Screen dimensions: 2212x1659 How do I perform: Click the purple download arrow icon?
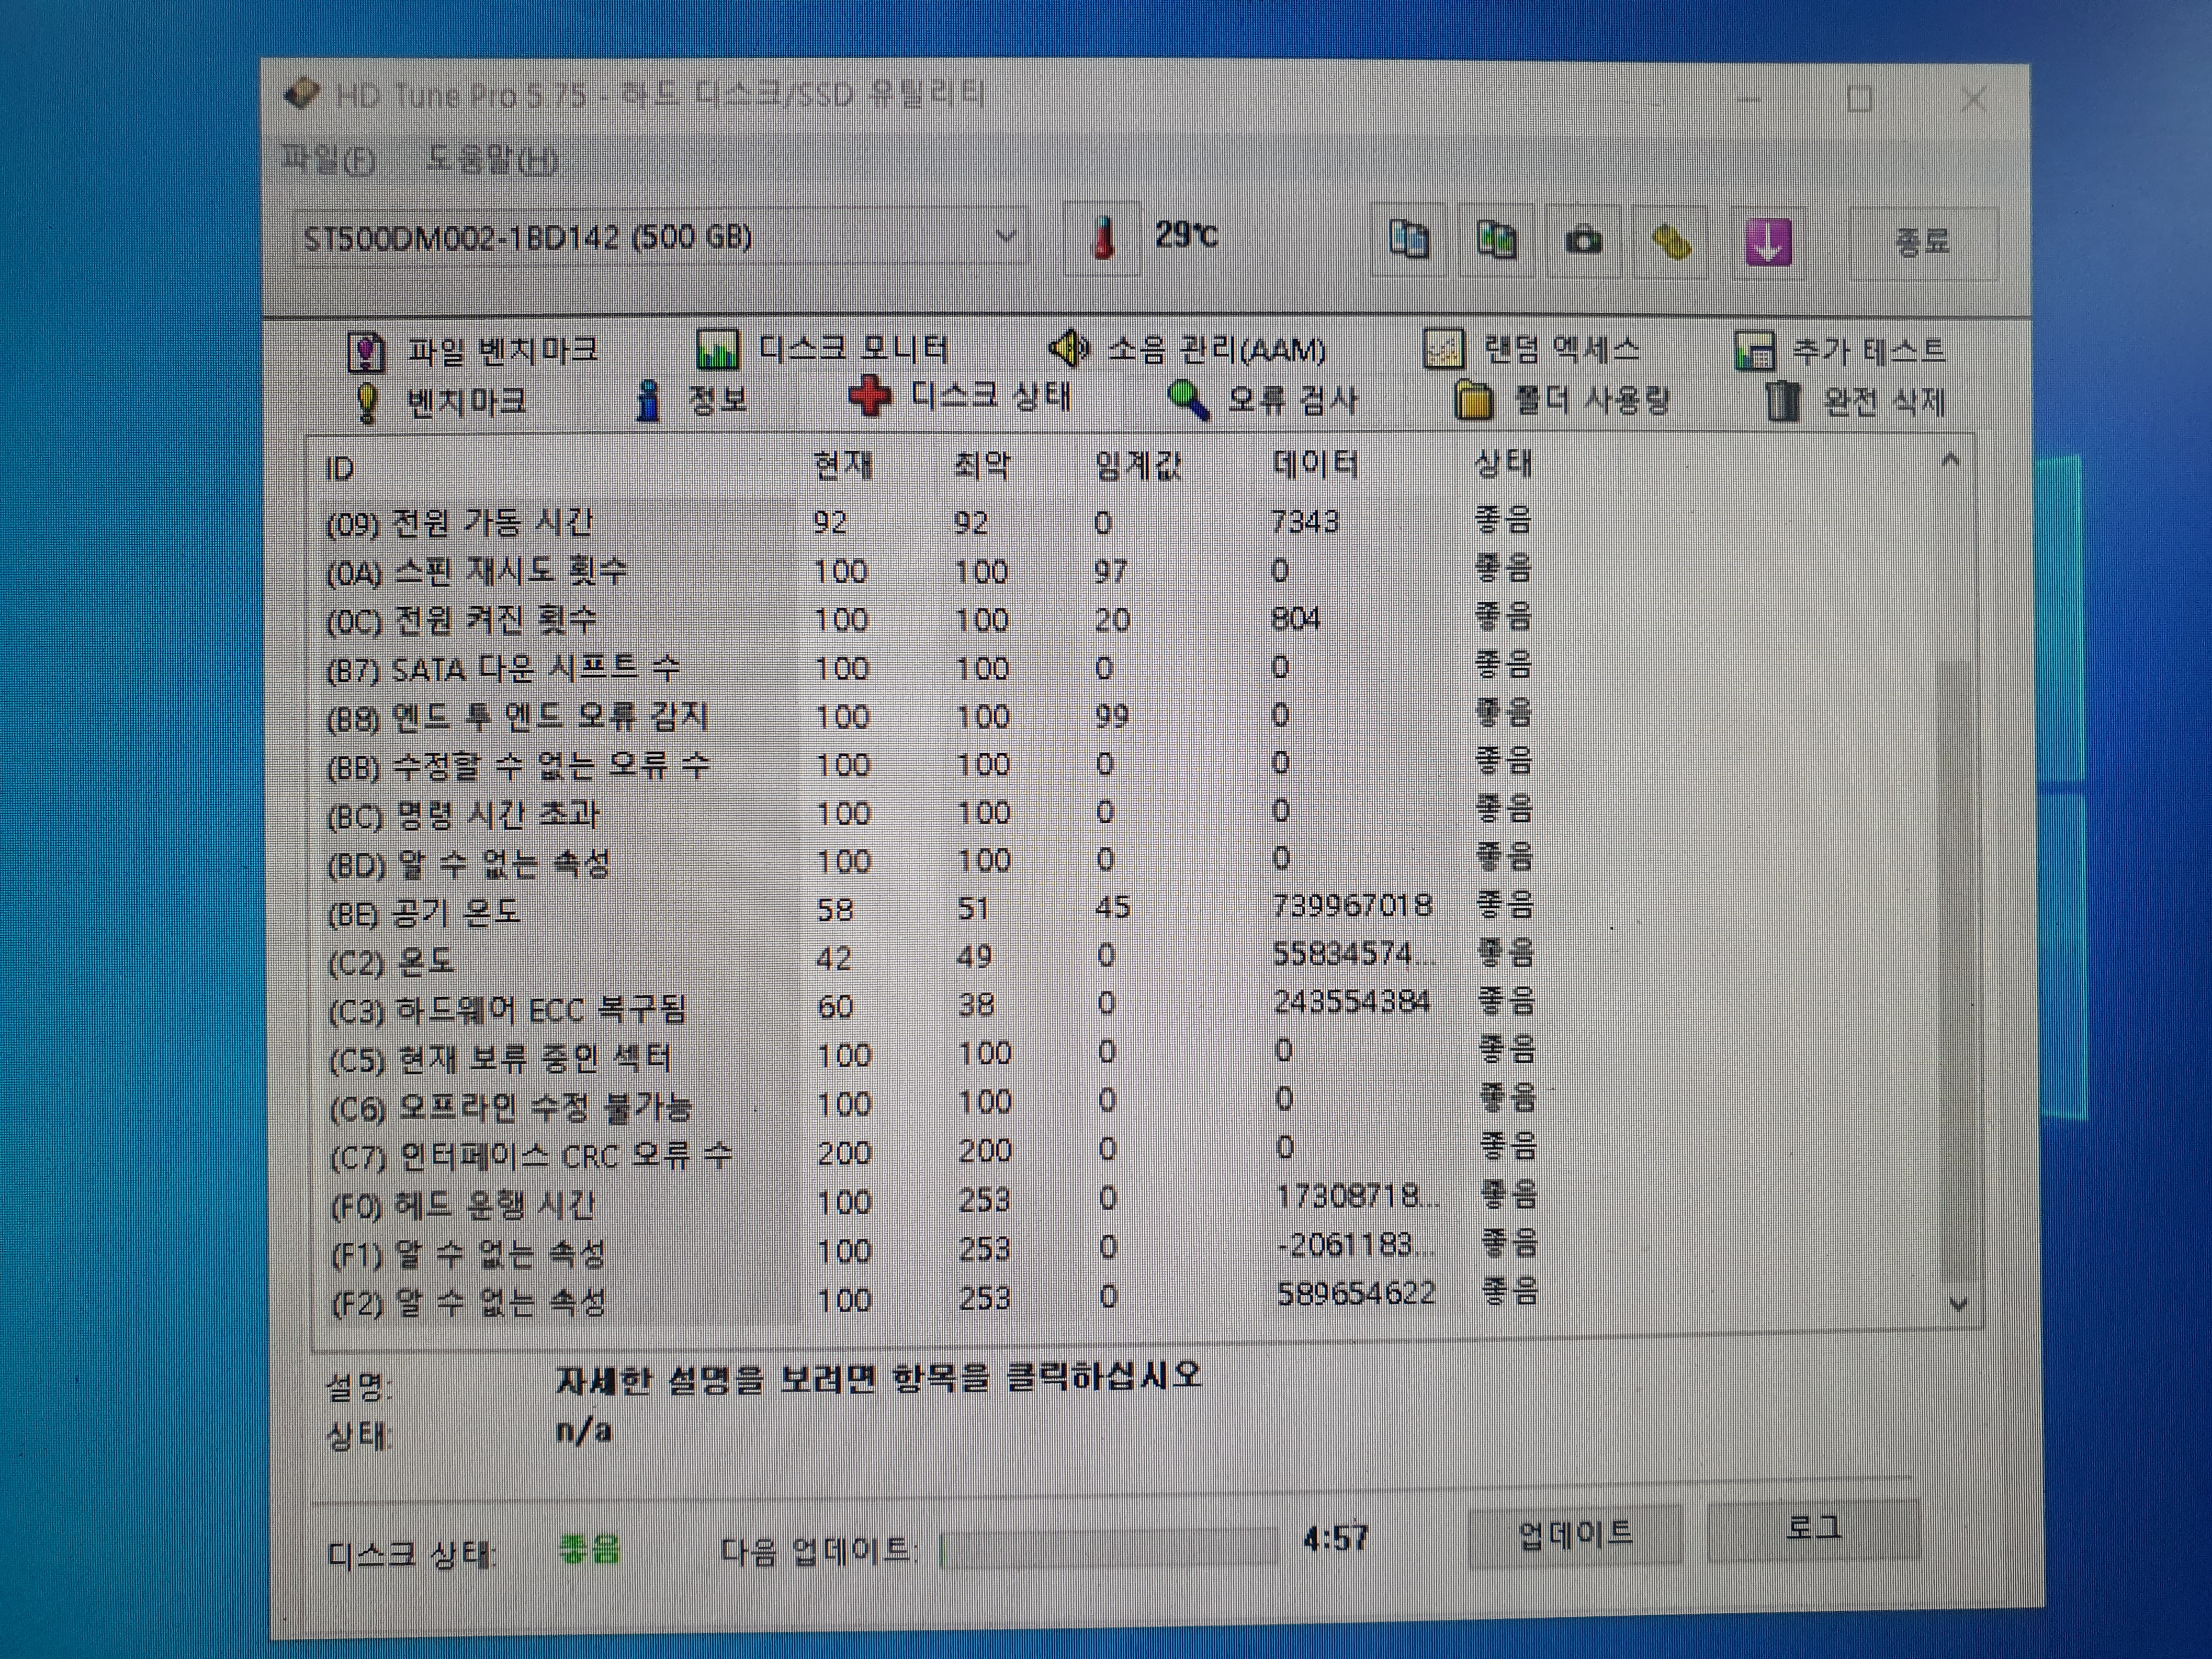[x=1767, y=242]
